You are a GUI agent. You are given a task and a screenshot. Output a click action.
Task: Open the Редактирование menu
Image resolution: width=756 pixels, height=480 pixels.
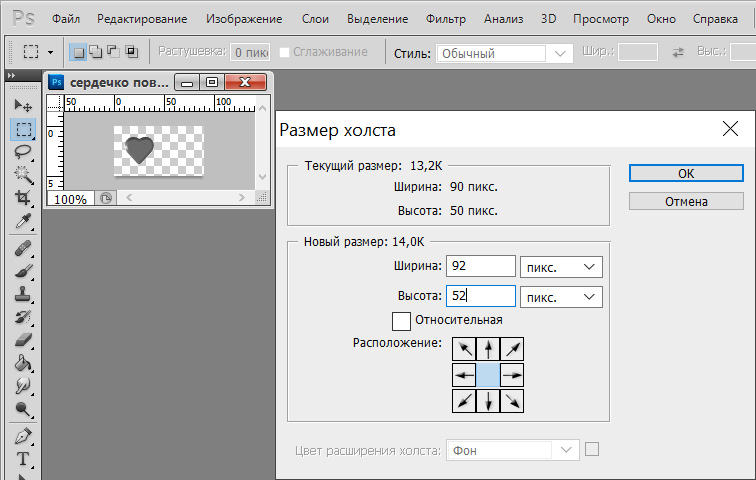pos(142,19)
